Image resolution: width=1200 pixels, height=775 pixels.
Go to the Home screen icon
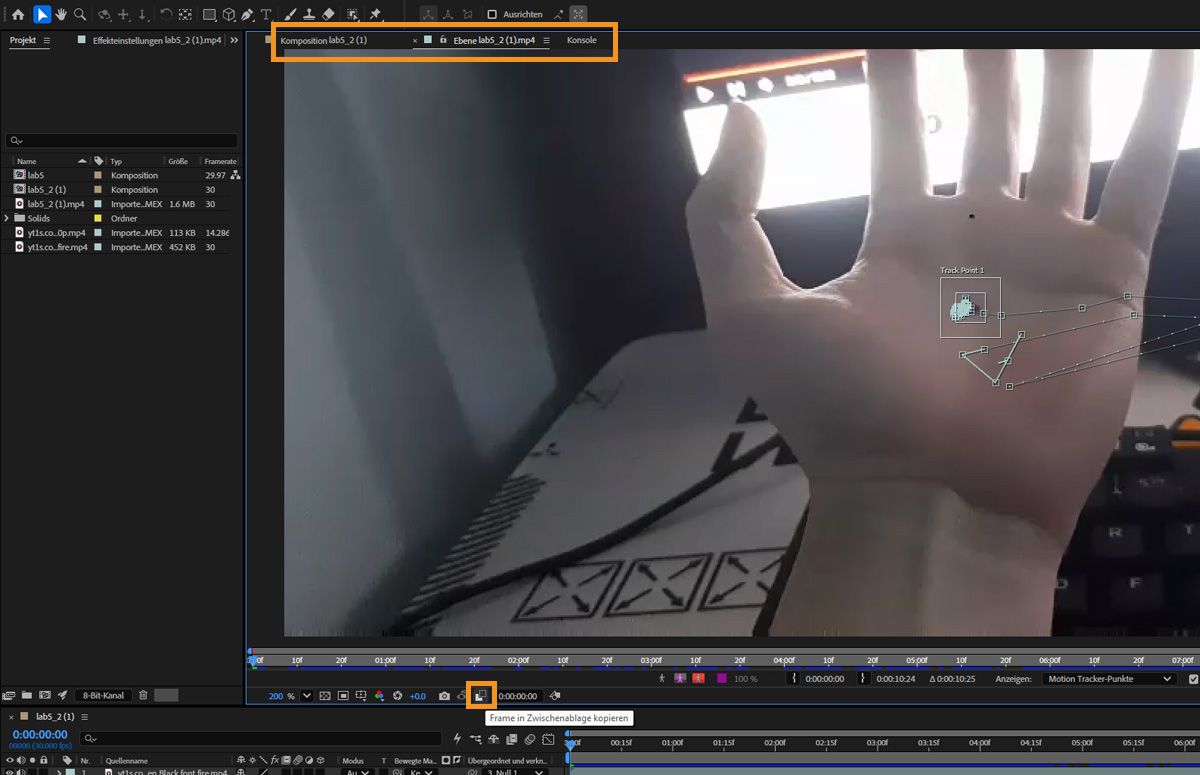pos(18,15)
